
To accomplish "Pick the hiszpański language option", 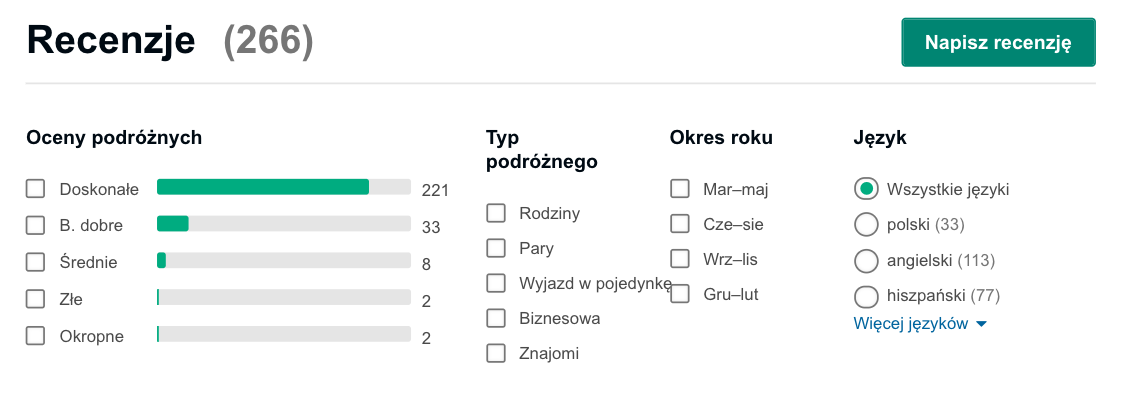I will pos(866,296).
